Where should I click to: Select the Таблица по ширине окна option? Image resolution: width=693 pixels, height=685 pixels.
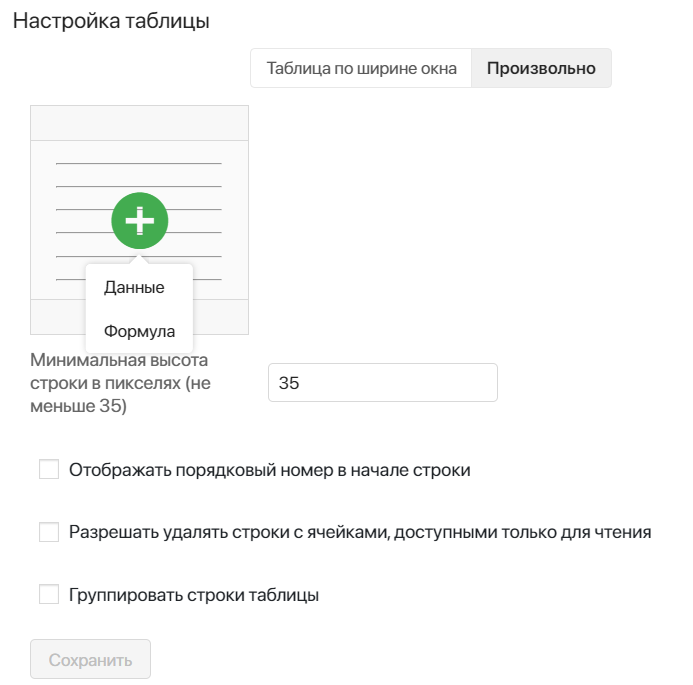(361, 68)
